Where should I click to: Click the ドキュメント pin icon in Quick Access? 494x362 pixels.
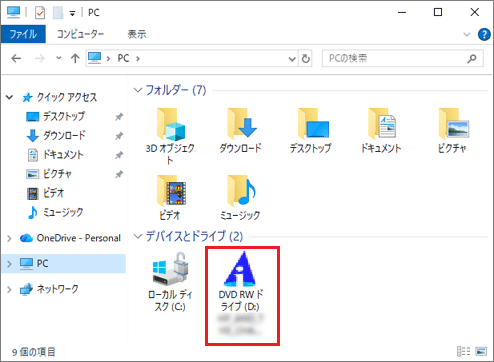click(x=119, y=155)
